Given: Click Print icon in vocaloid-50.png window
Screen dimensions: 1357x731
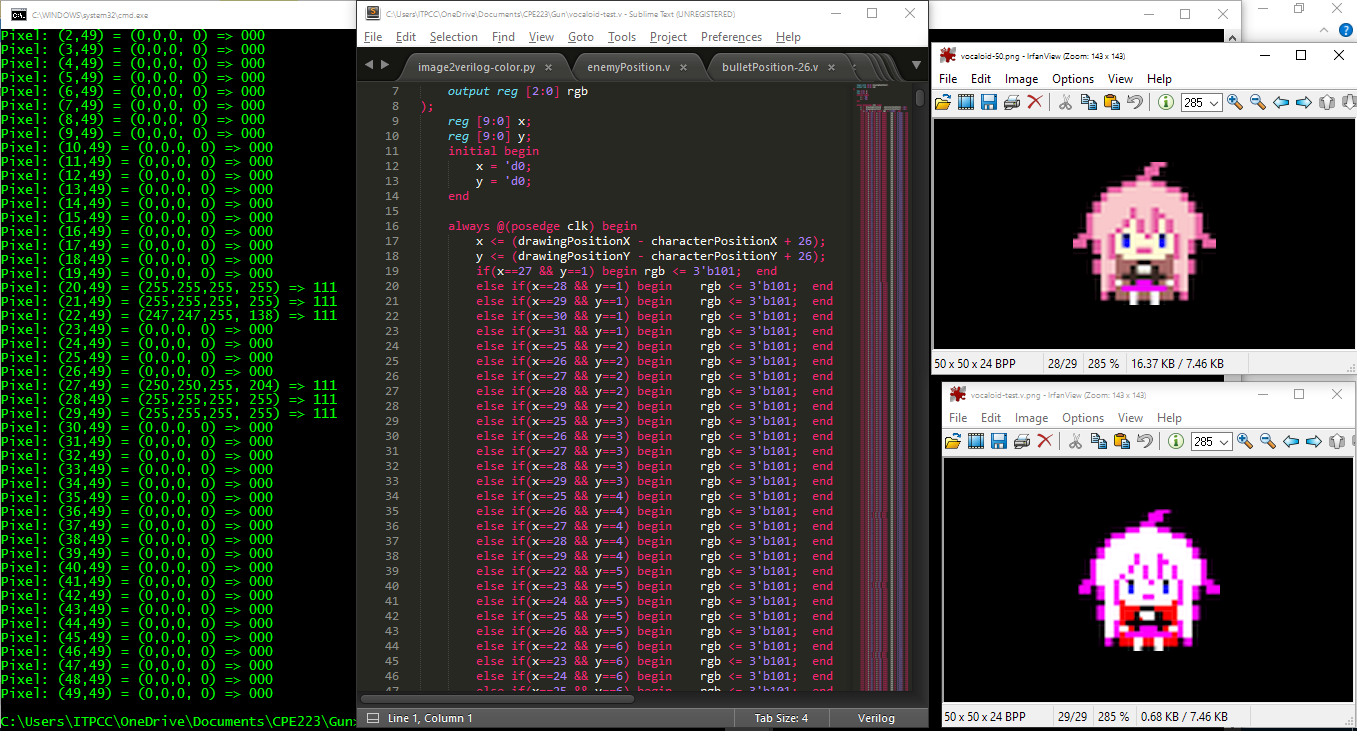Looking at the screenshot, I should 1012,102.
